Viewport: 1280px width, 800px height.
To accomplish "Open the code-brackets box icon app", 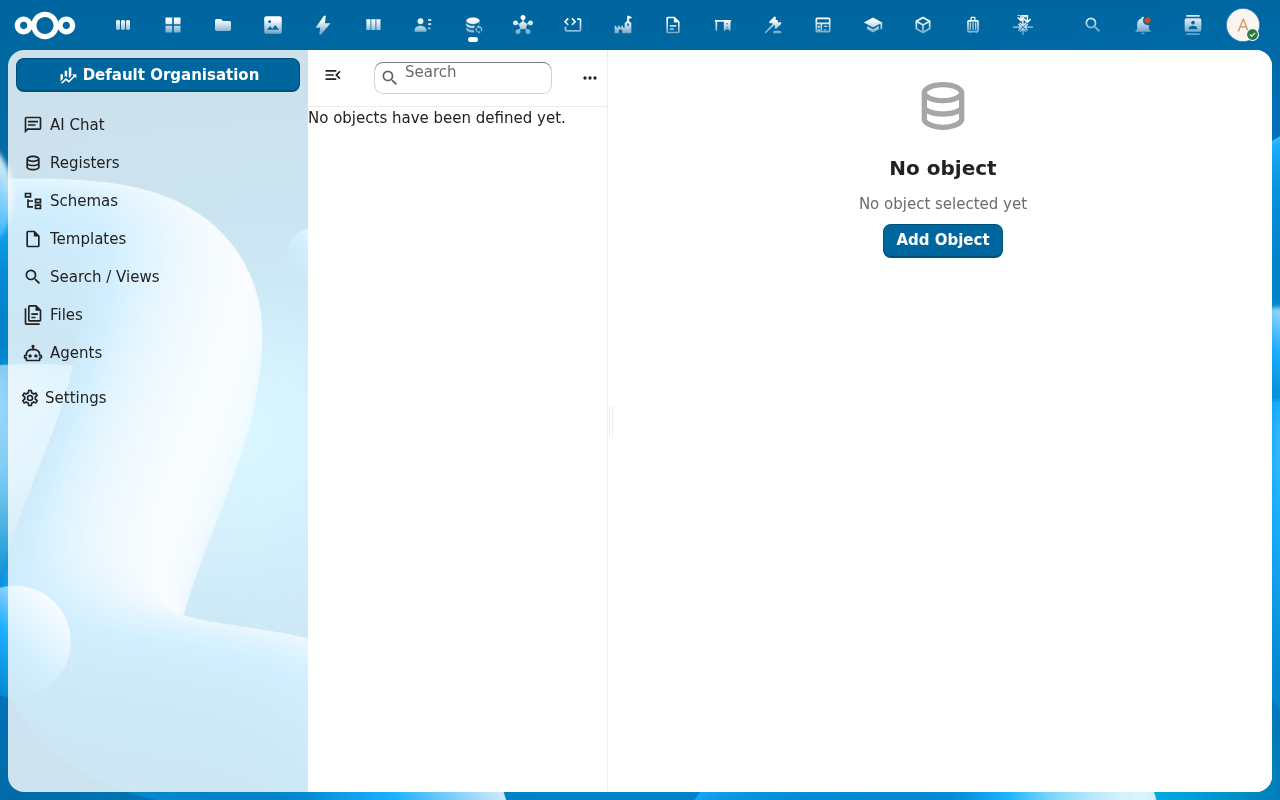I will coord(573,25).
